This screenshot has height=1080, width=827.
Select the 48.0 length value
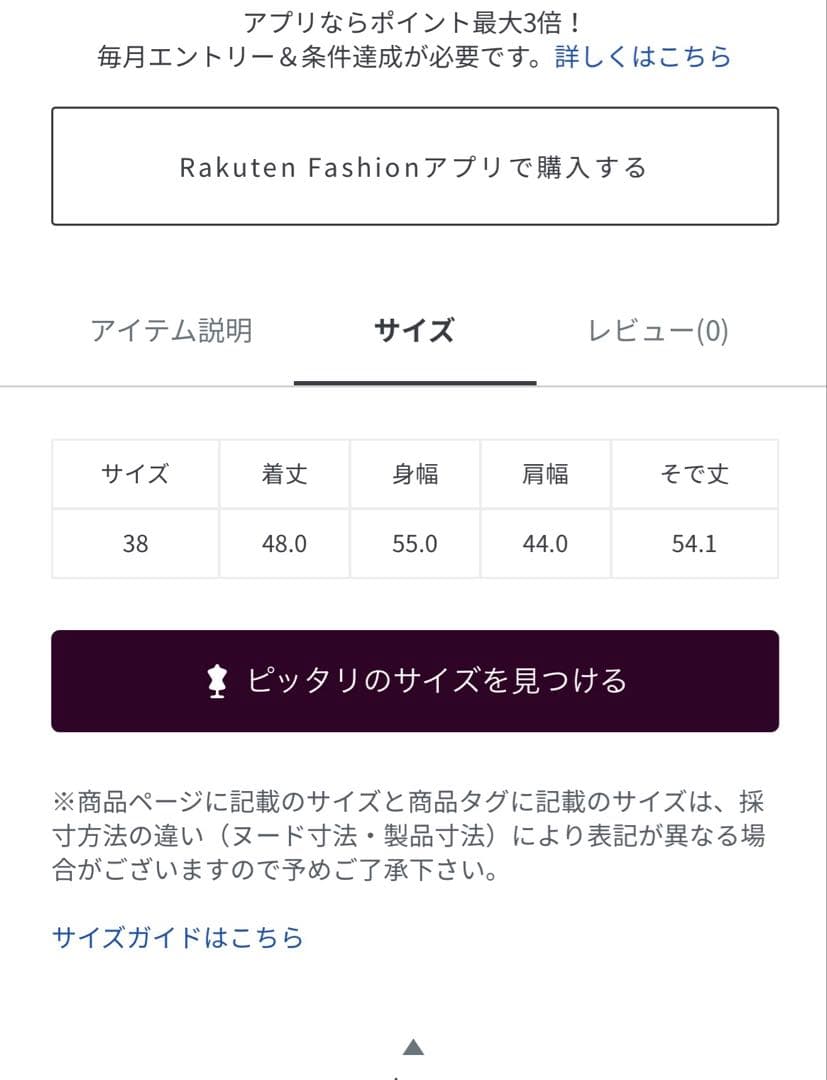click(x=283, y=543)
